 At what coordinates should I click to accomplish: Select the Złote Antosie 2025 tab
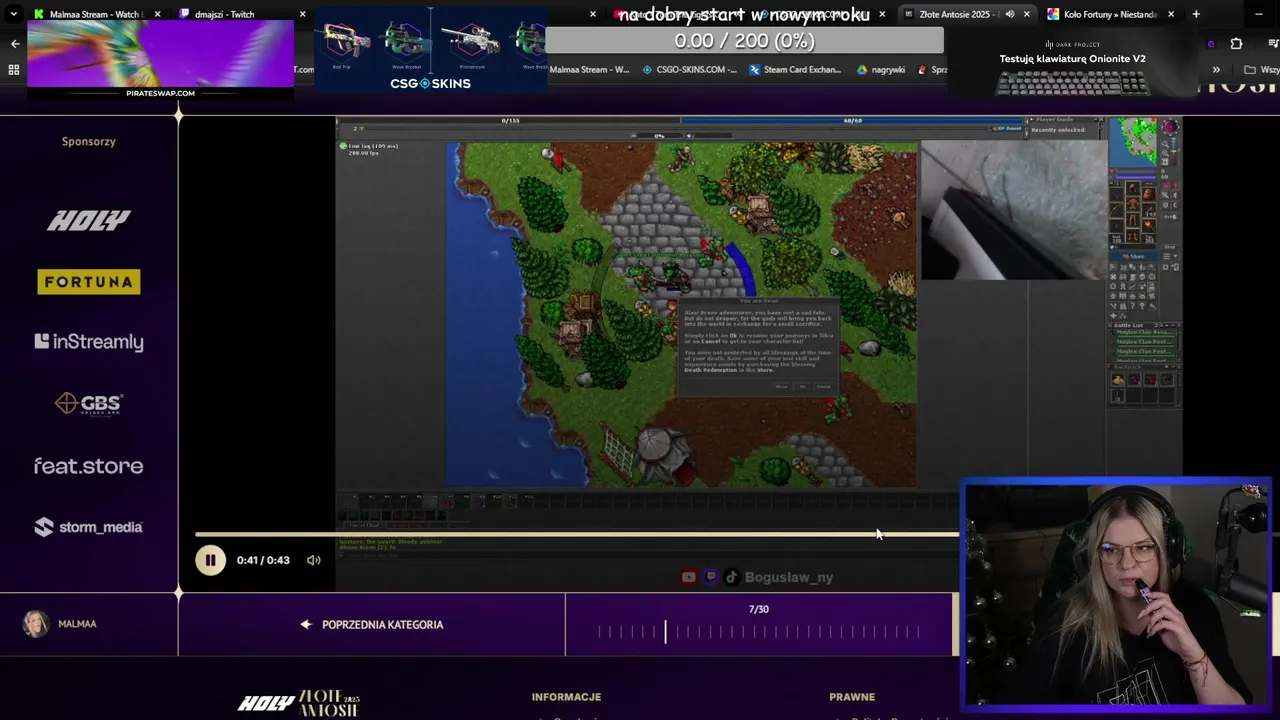pos(955,14)
